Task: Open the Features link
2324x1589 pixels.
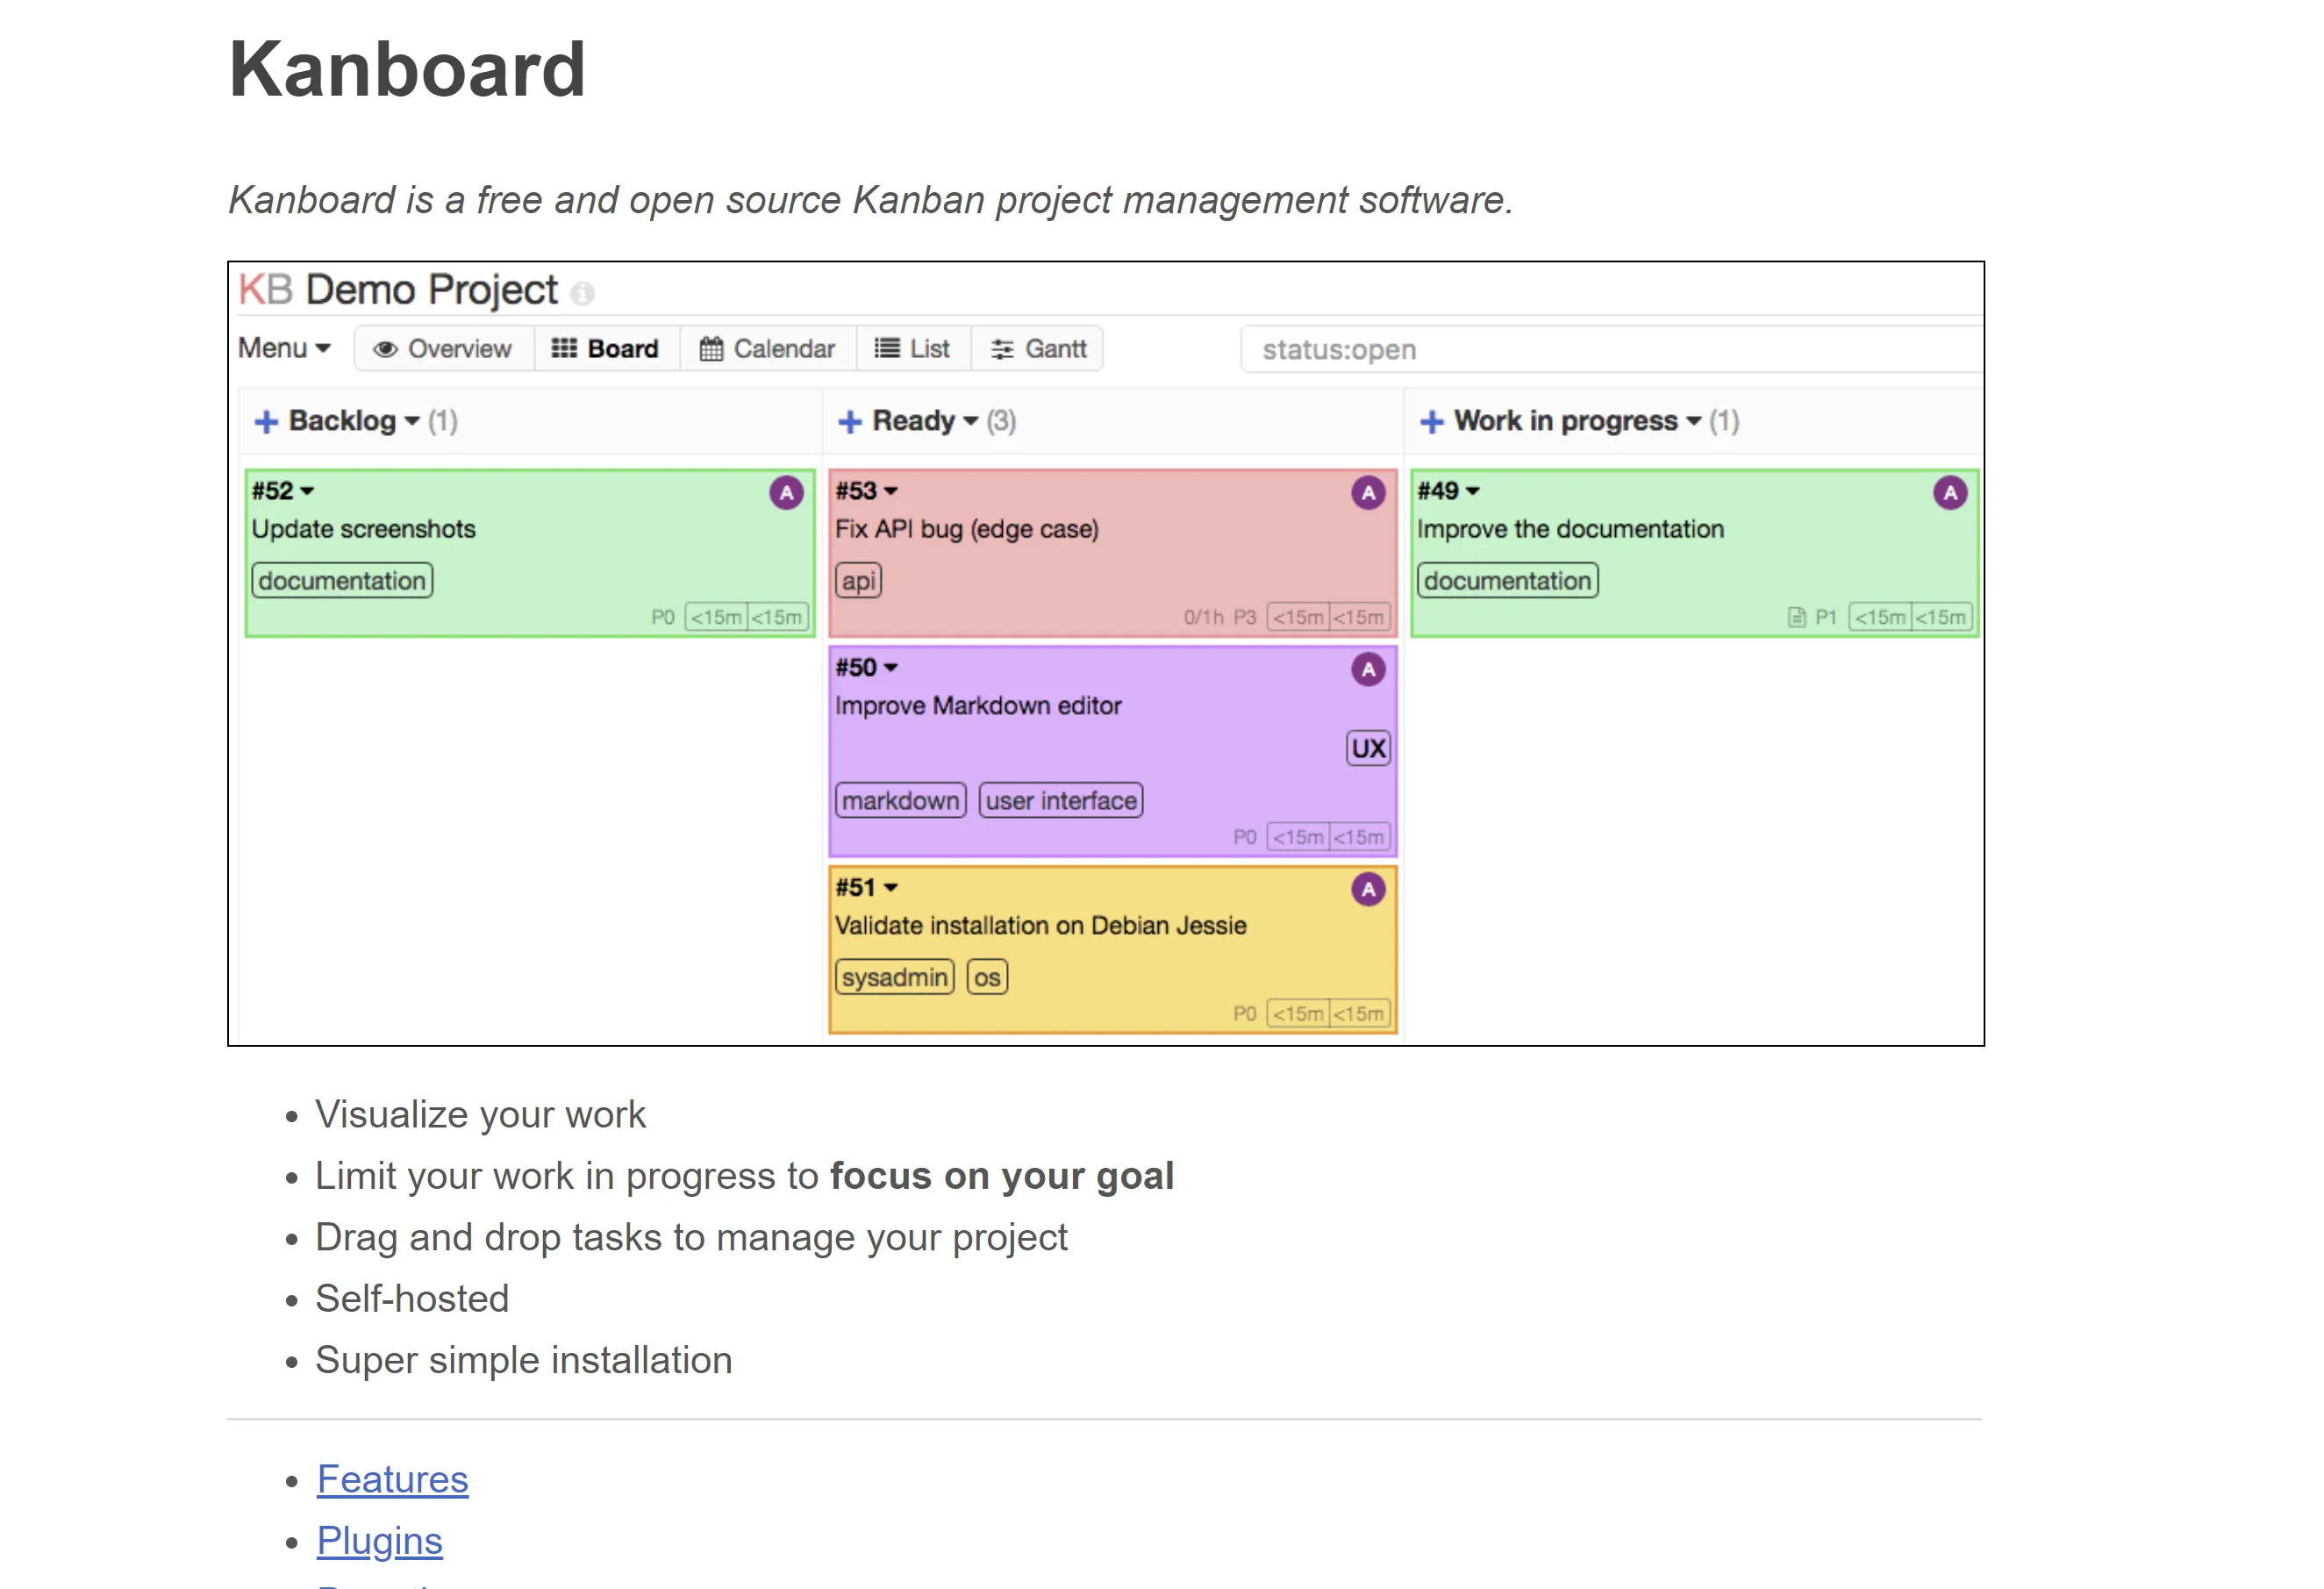Action: [x=392, y=1479]
